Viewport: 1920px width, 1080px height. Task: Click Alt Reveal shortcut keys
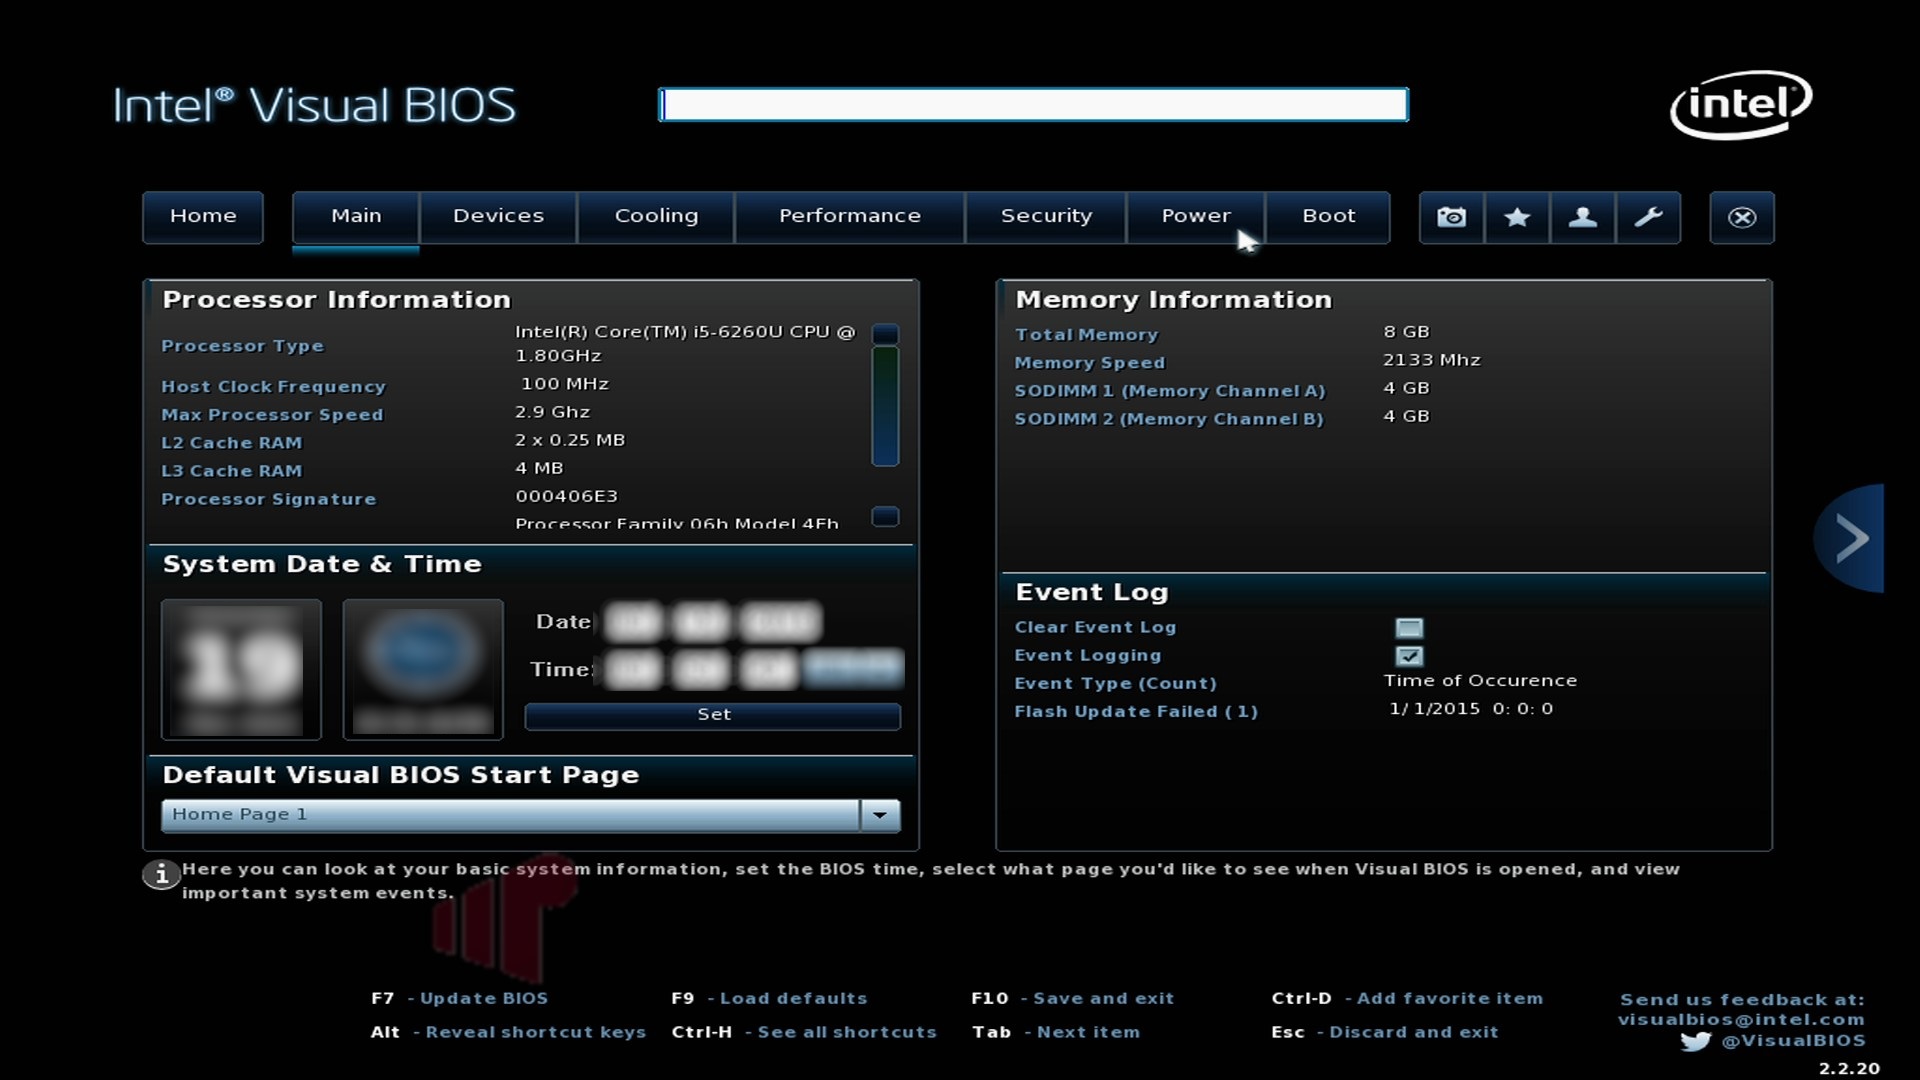coord(508,1033)
